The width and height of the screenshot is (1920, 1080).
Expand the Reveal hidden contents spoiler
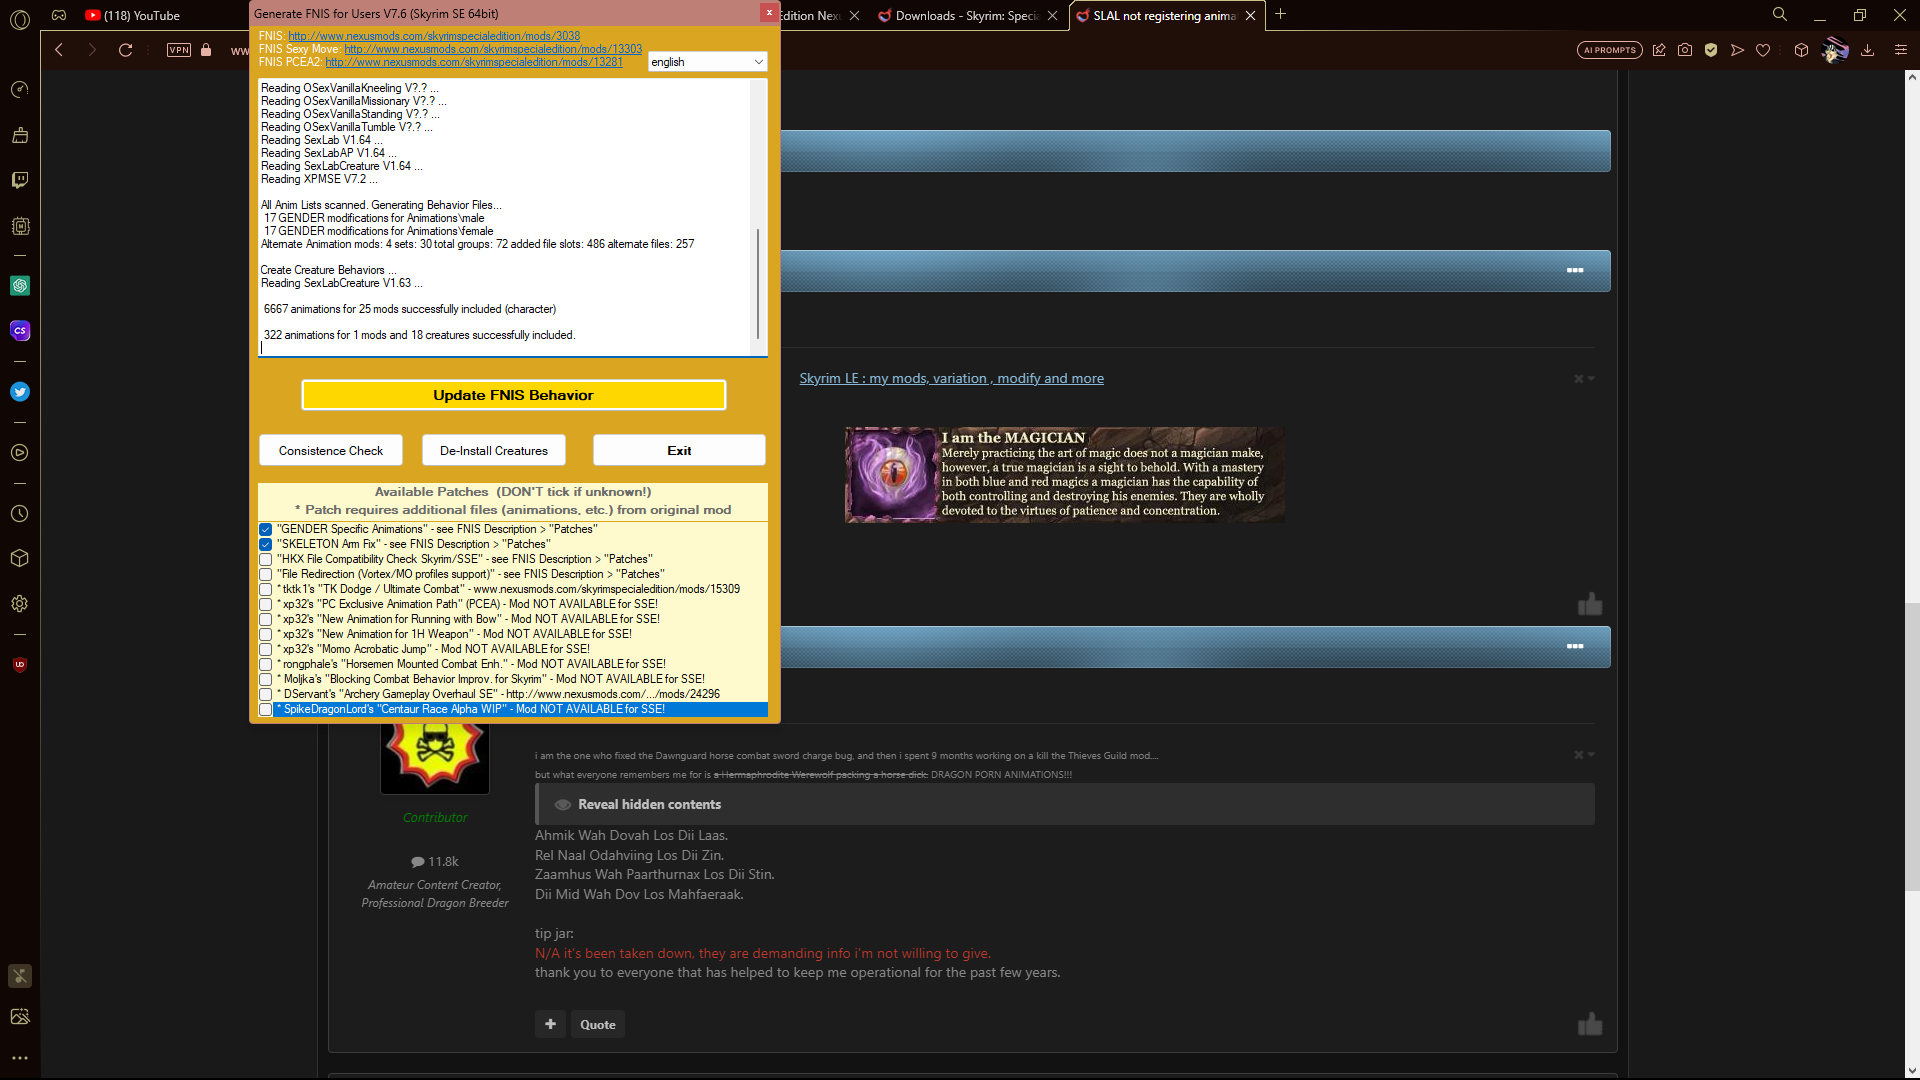pos(650,803)
